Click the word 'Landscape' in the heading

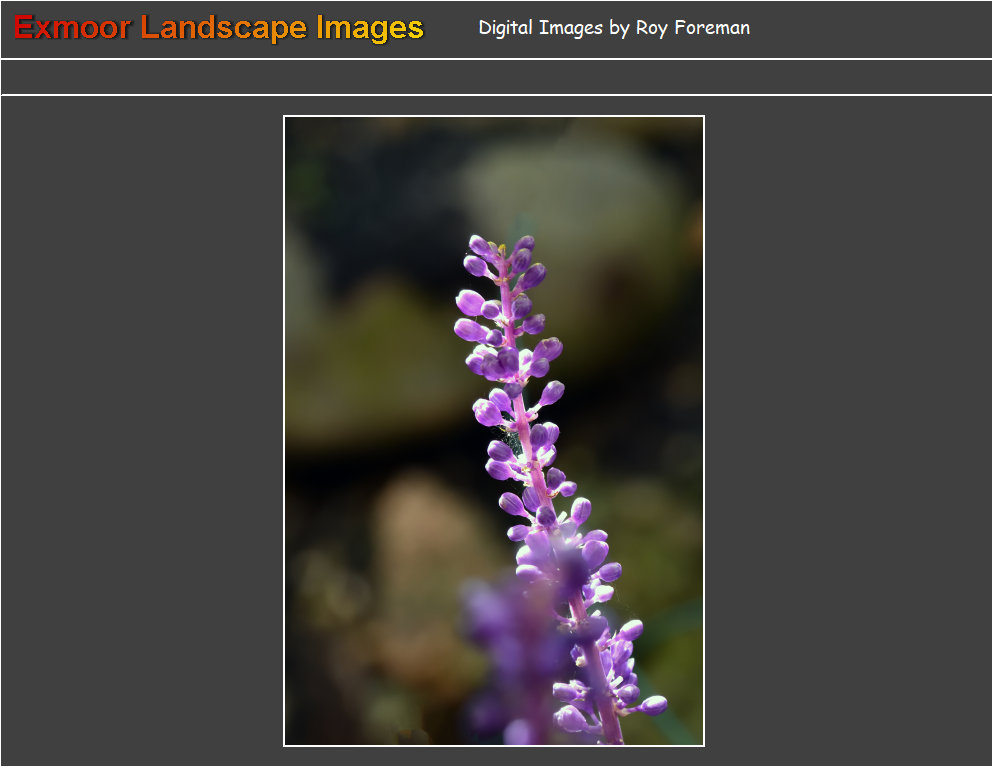pyautogui.click(x=224, y=28)
